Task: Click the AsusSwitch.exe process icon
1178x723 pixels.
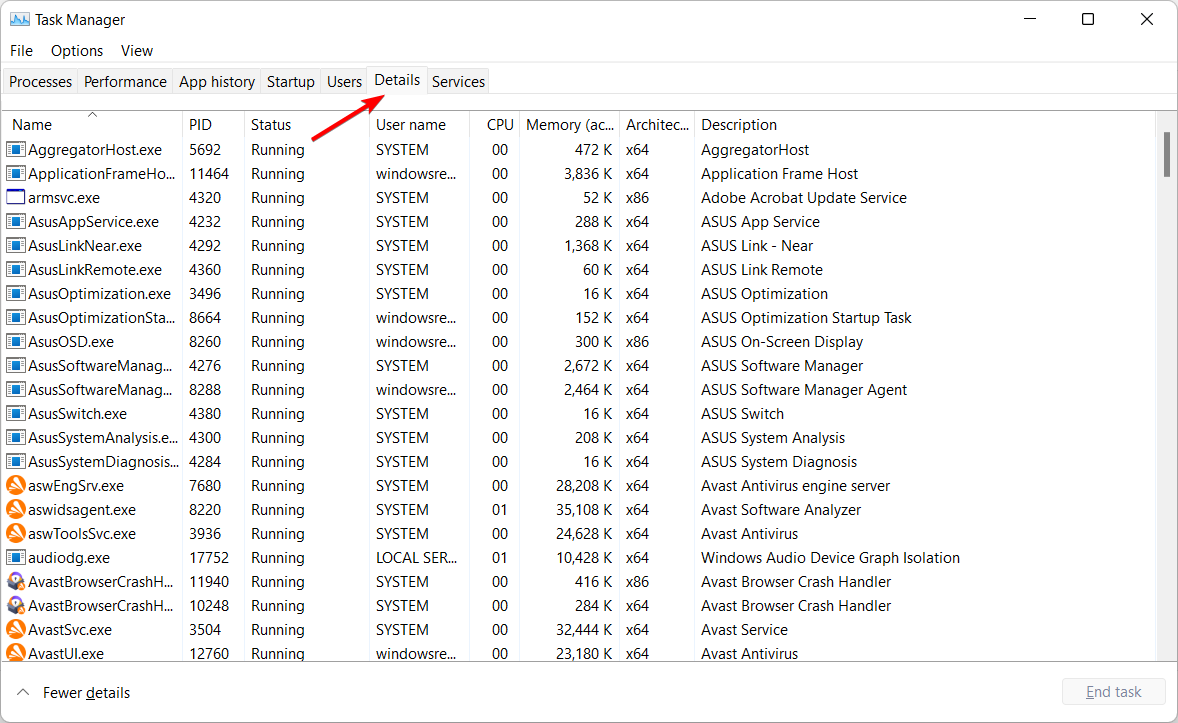Action: pos(16,414)
